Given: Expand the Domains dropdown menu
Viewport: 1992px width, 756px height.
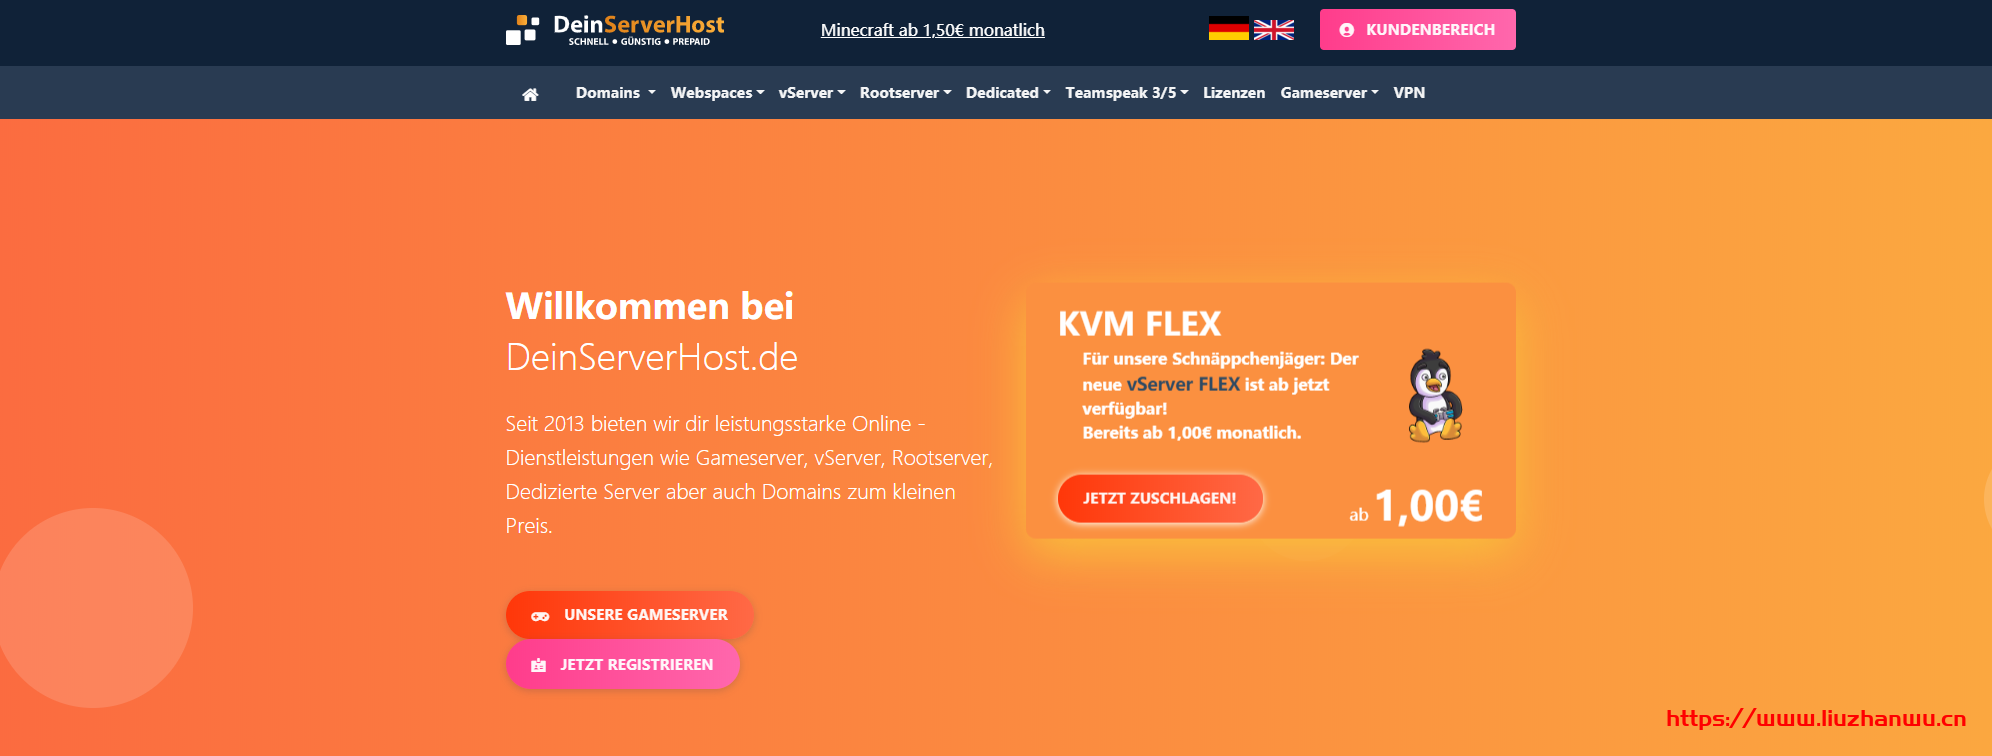Looking at the screenshot, I should [615, 93].
